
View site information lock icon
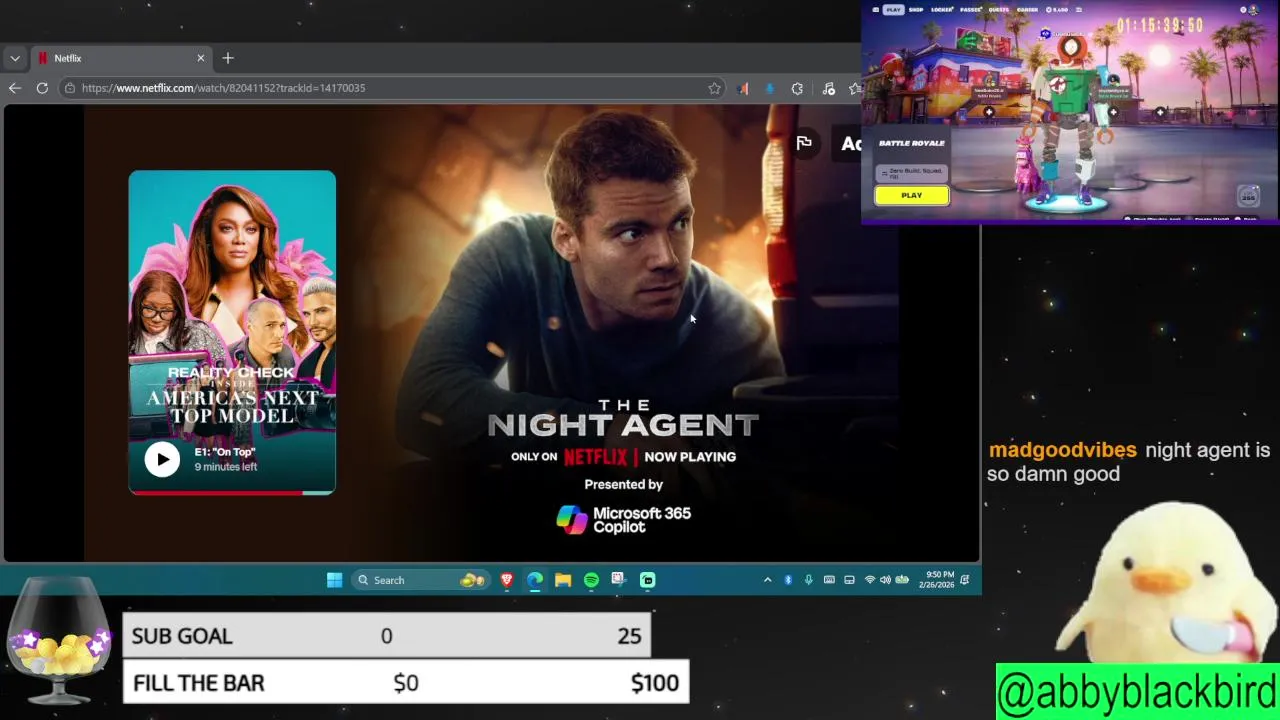tap(69, 88)
